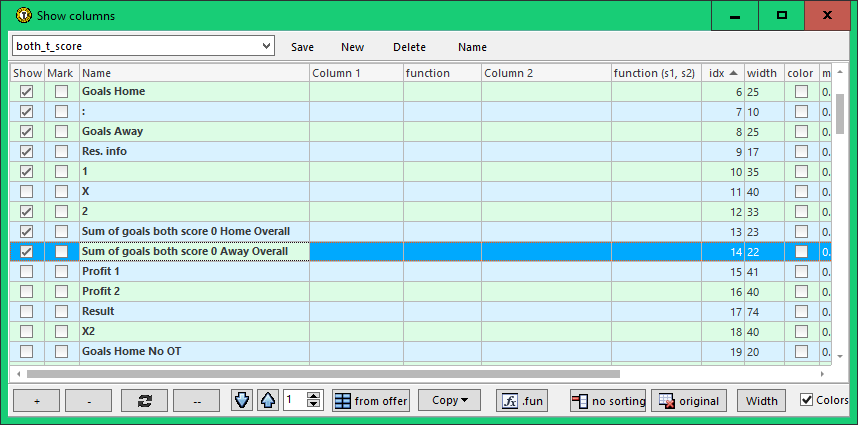Open the .fun function button
Image resolution: width=858 pixels, height=425 pixels.
pos(524,401)
